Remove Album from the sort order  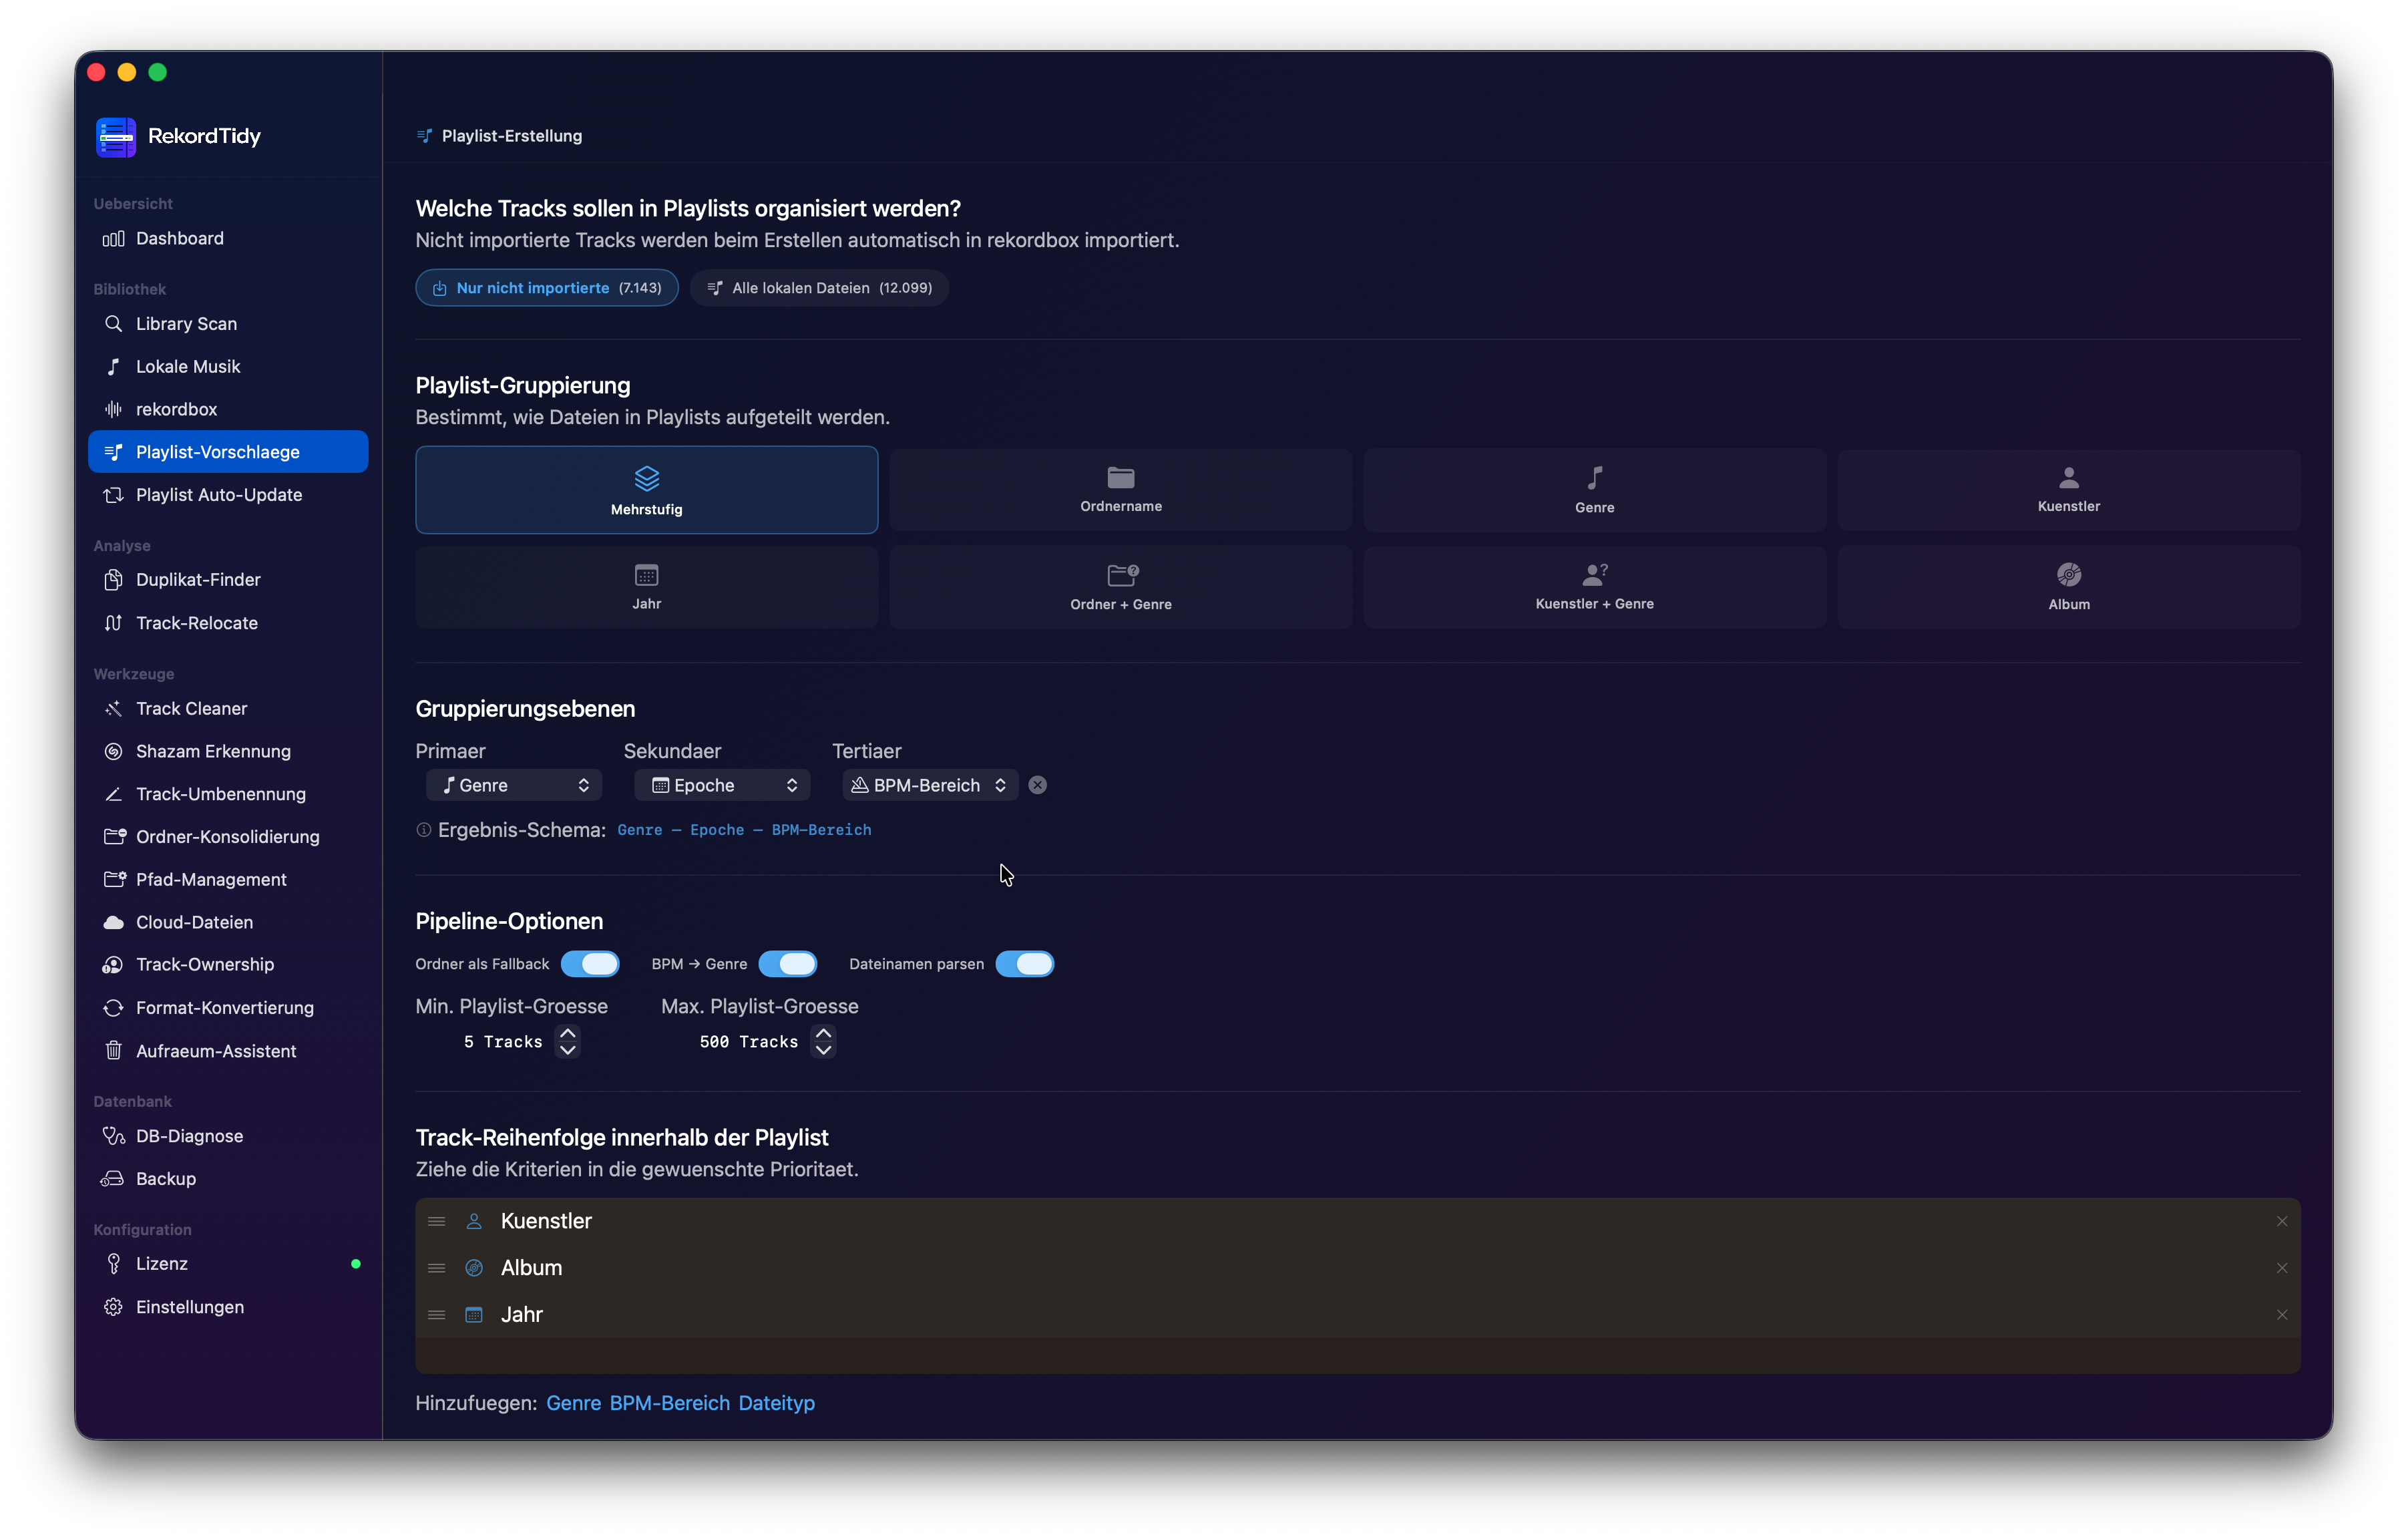2282,1269
